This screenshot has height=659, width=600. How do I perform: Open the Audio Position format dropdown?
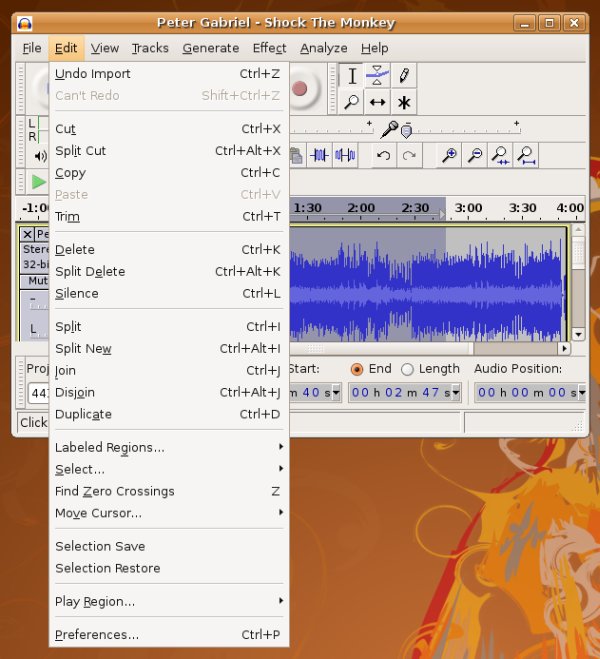[582, 393]
